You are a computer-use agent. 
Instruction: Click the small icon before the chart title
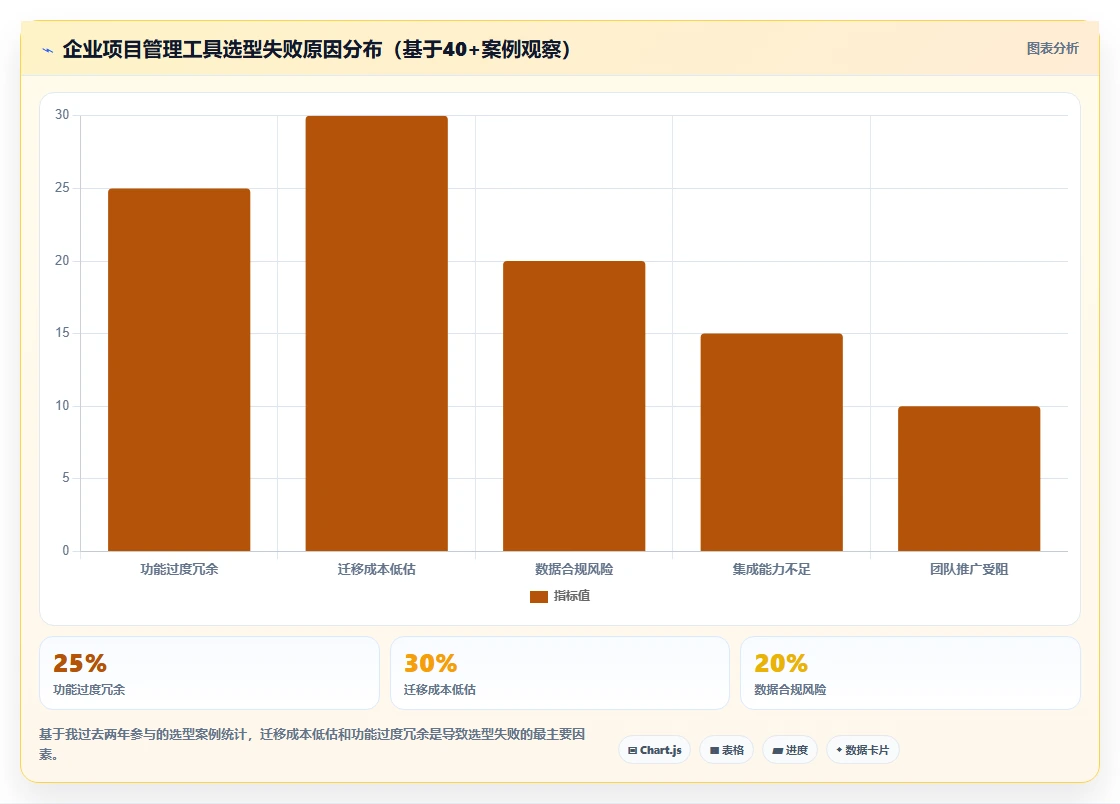48,50
